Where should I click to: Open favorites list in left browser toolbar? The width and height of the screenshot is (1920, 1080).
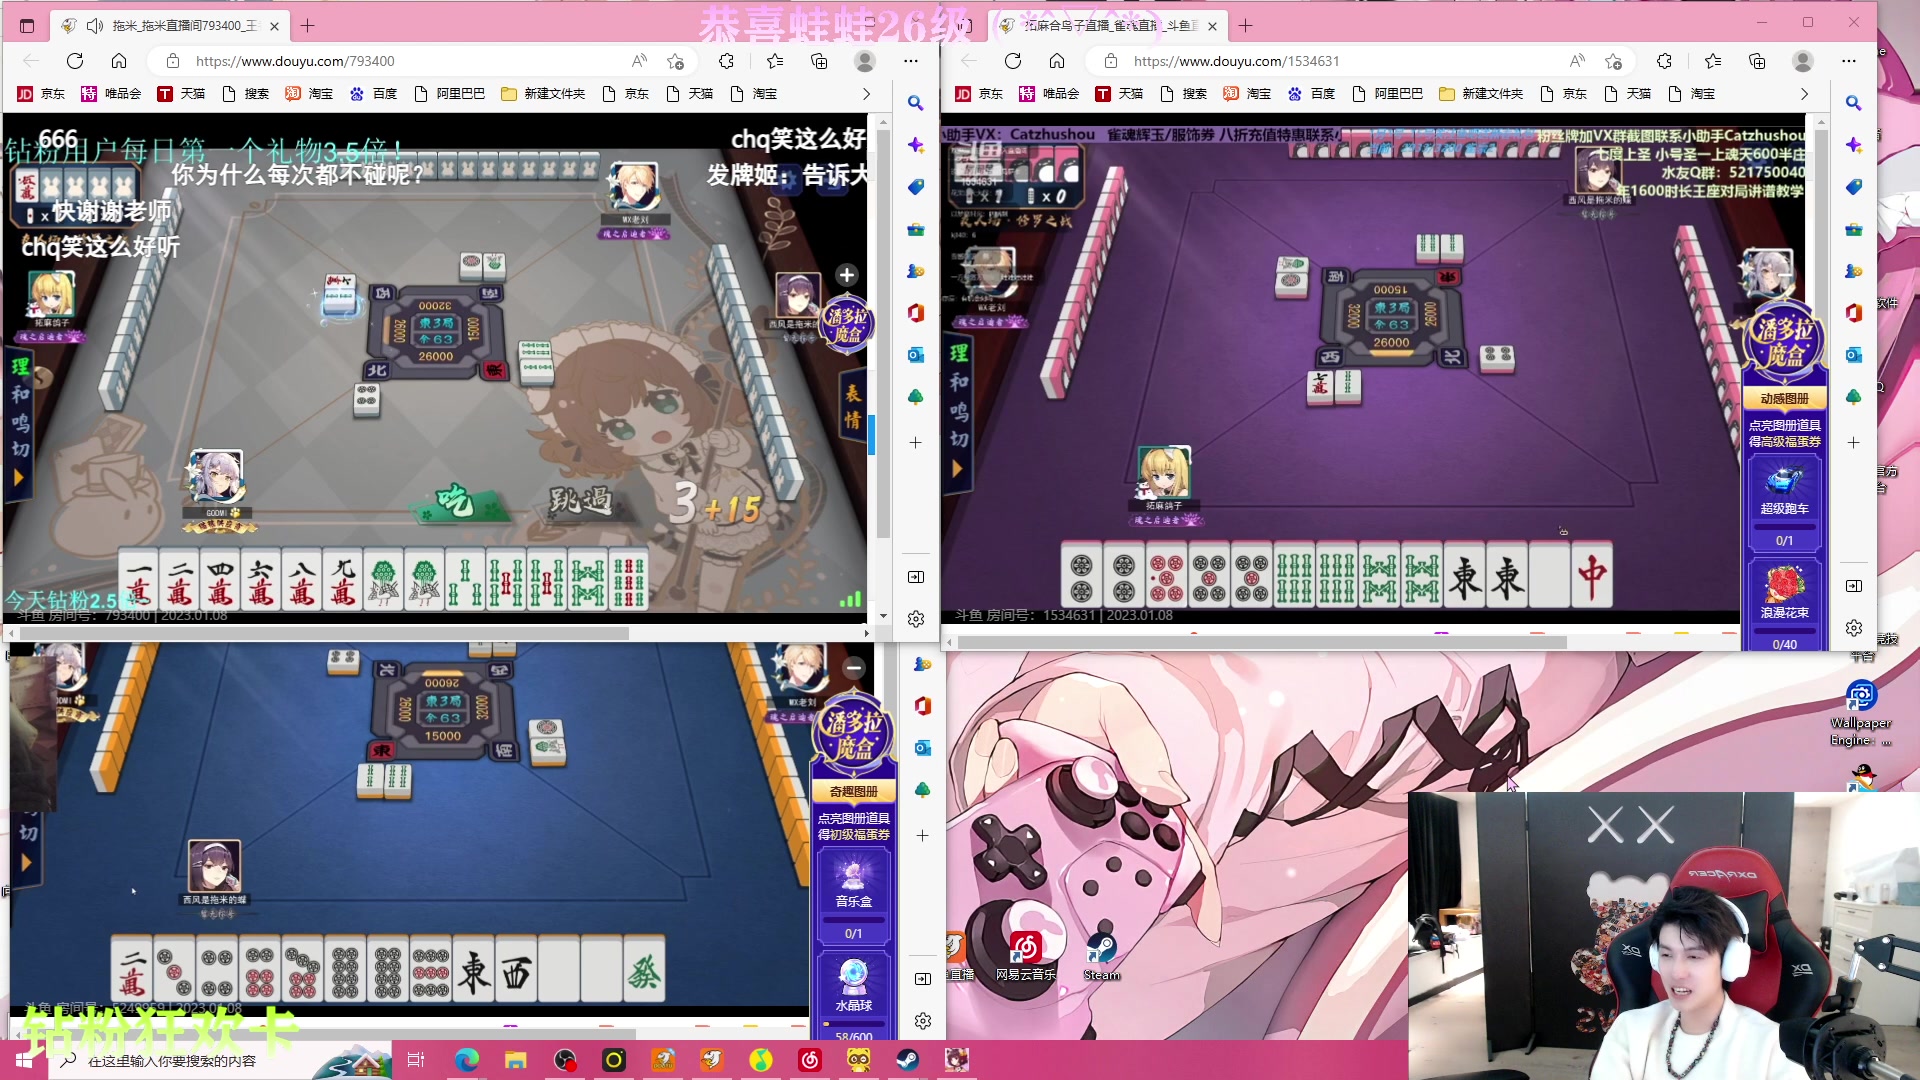tap(775, 61)
